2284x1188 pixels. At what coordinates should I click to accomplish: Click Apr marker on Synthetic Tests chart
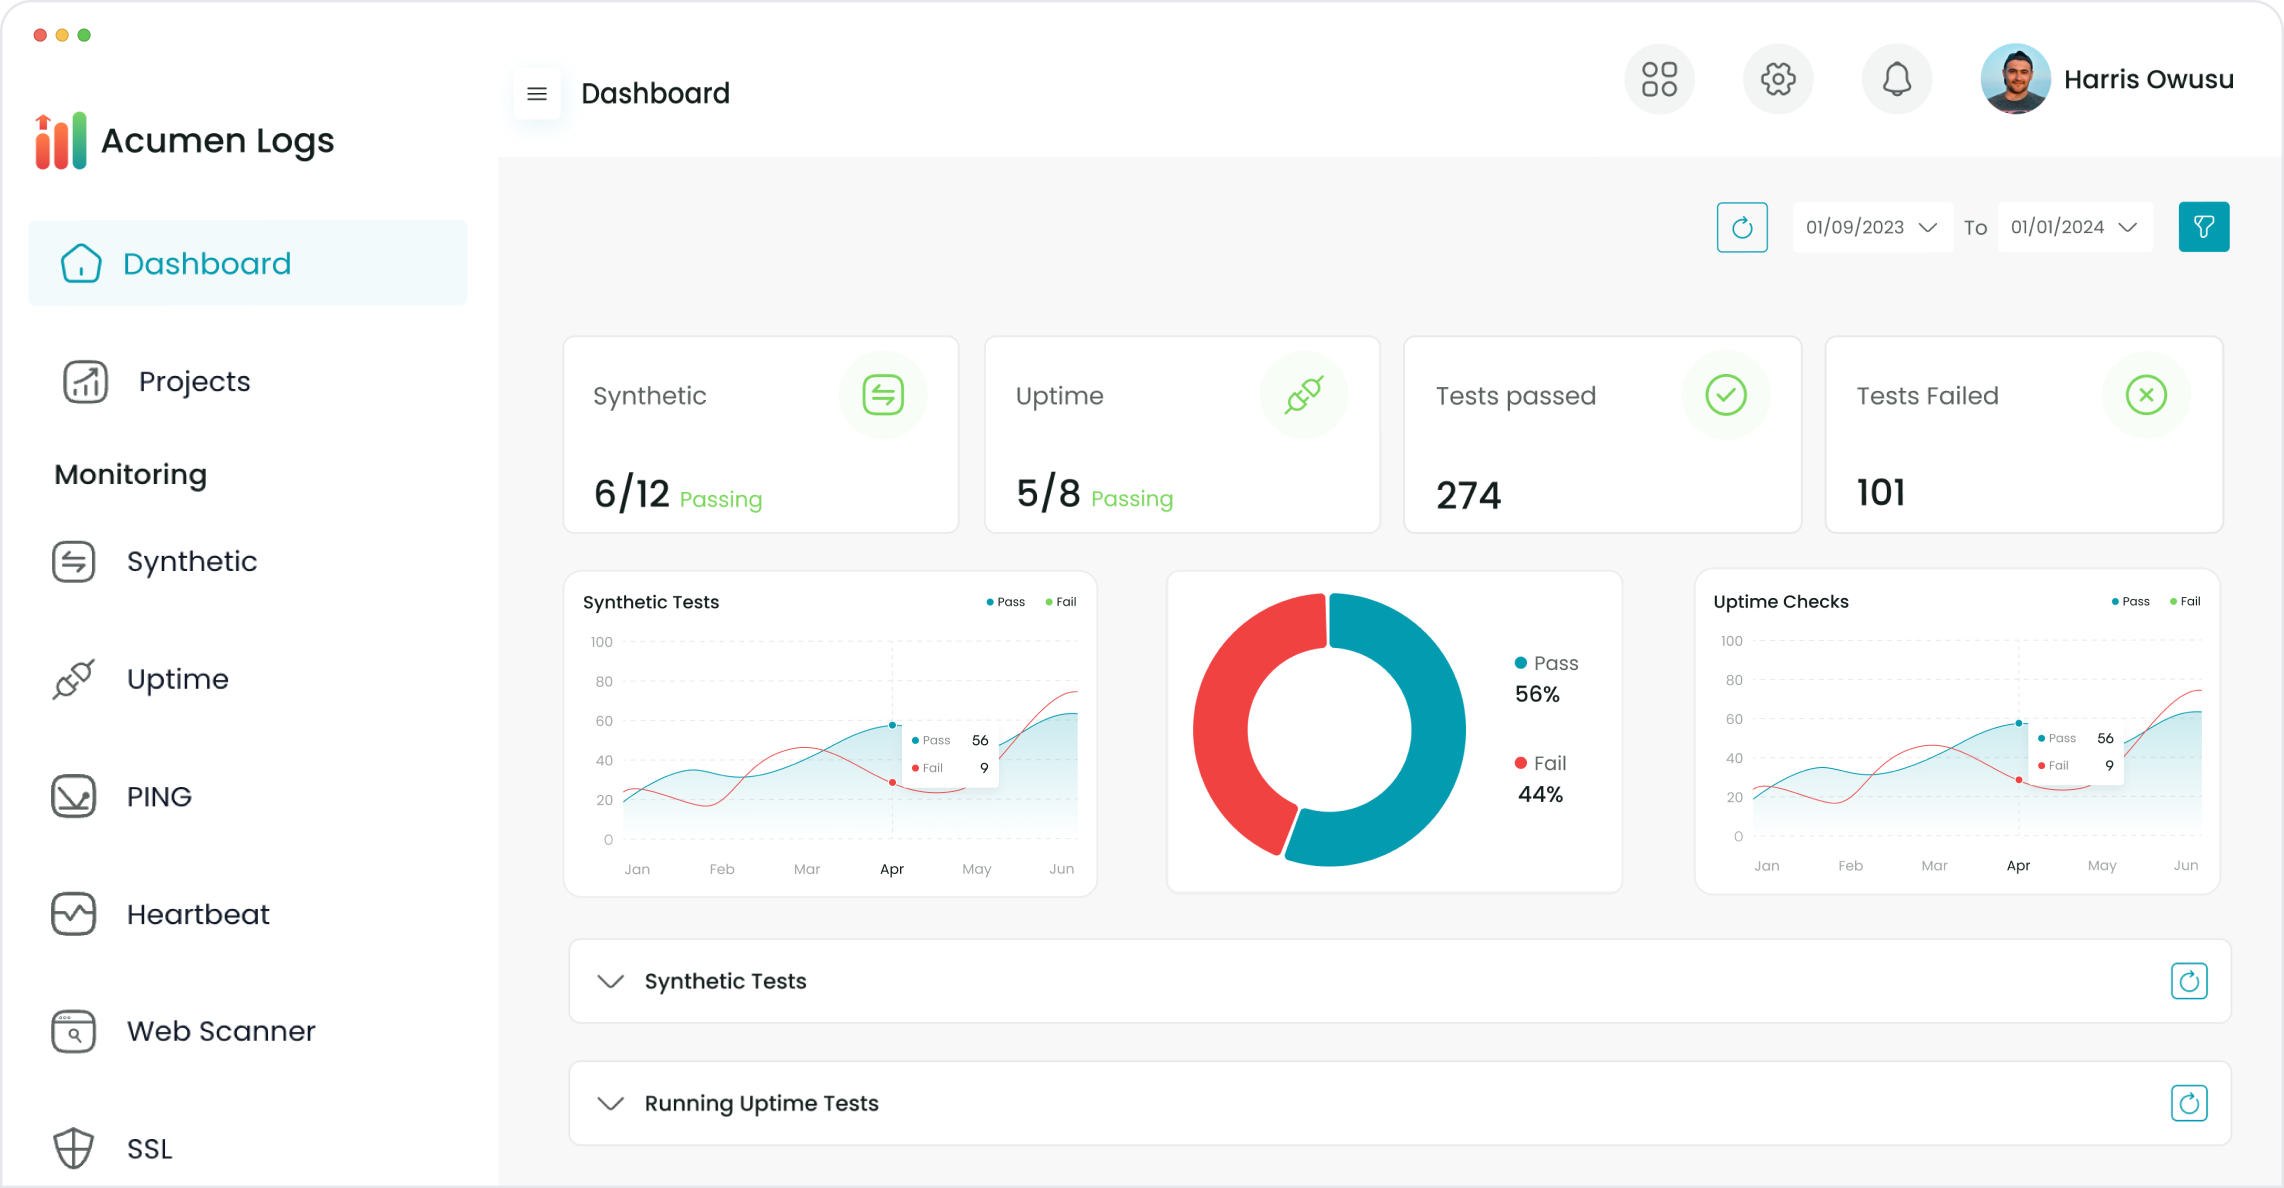[892, 725]
